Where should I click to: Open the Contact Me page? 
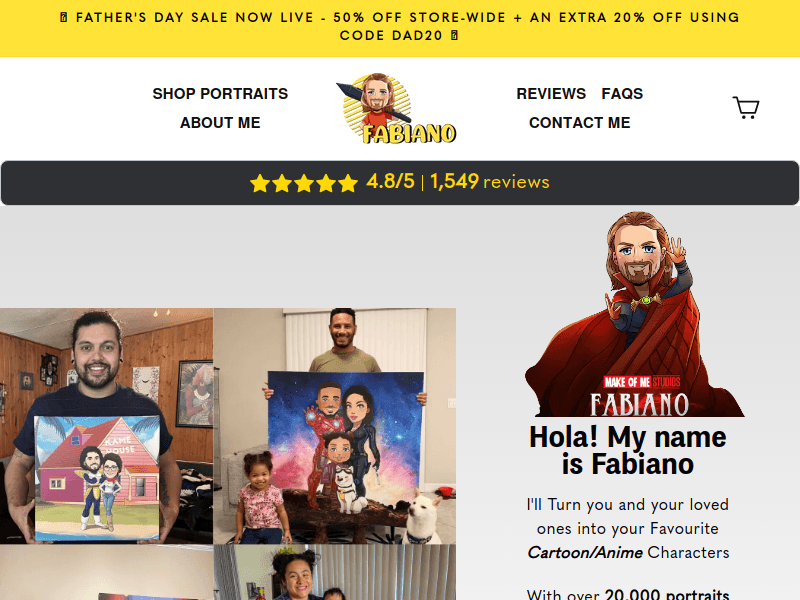click(x=580, y=123)
